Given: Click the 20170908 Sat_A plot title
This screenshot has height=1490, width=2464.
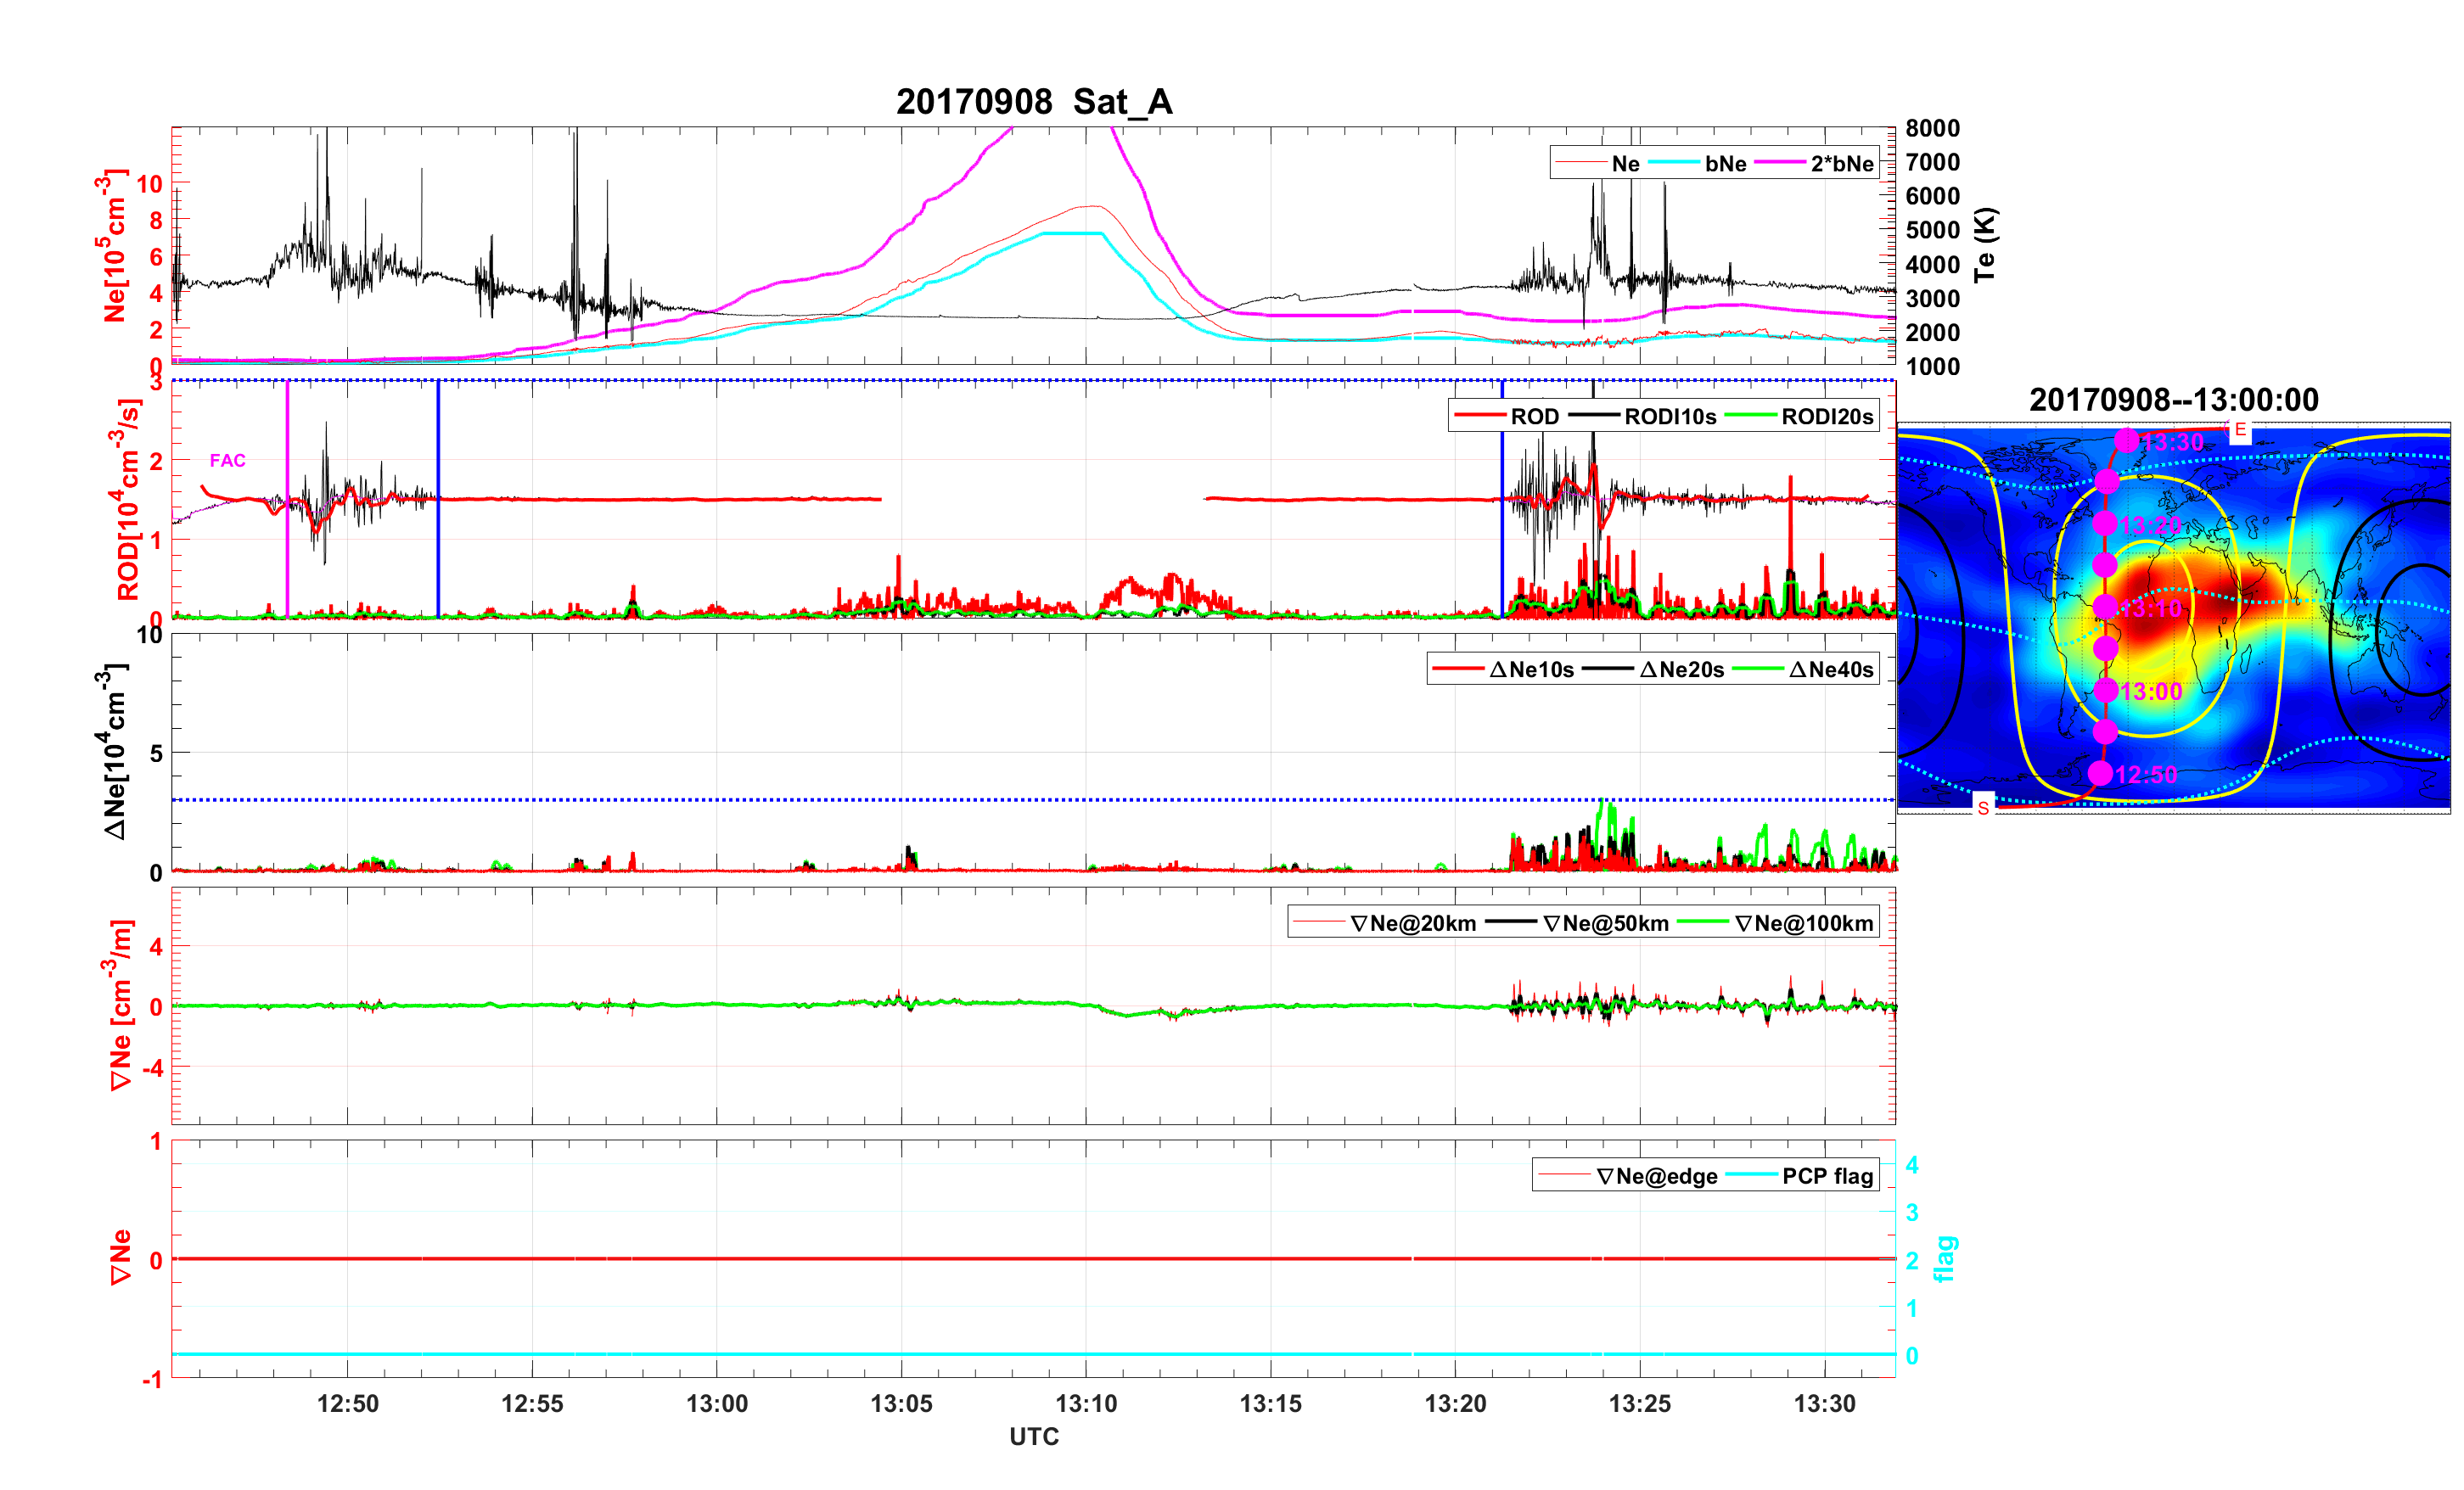Looking at the screenshot, I should tap(1033, 102).
